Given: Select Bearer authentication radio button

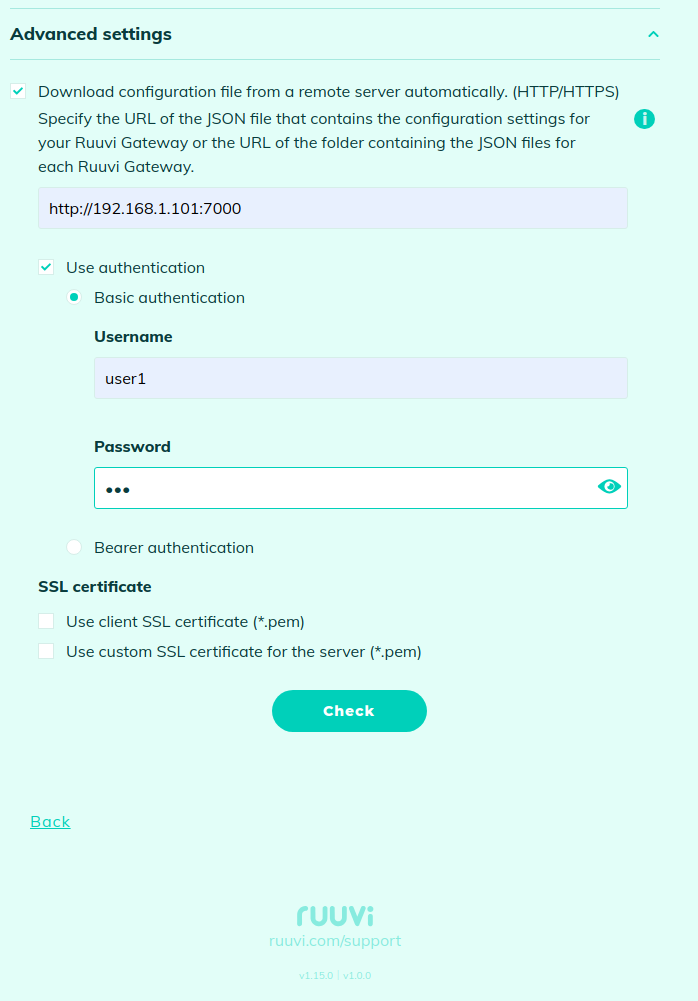Looking at the screenshot, I should pos(74,547).
